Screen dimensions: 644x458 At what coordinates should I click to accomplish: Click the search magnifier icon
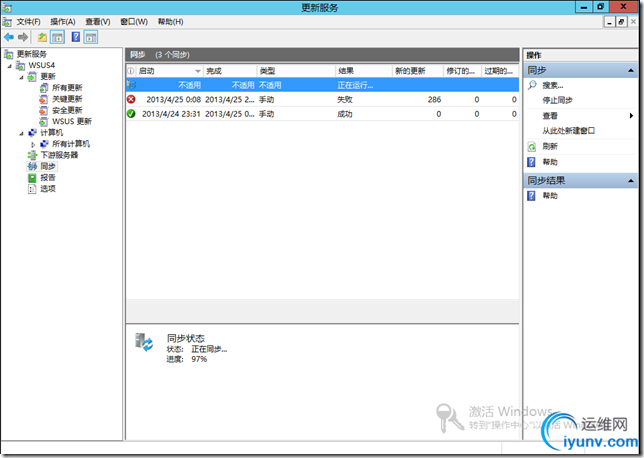[x=532, y=85]
